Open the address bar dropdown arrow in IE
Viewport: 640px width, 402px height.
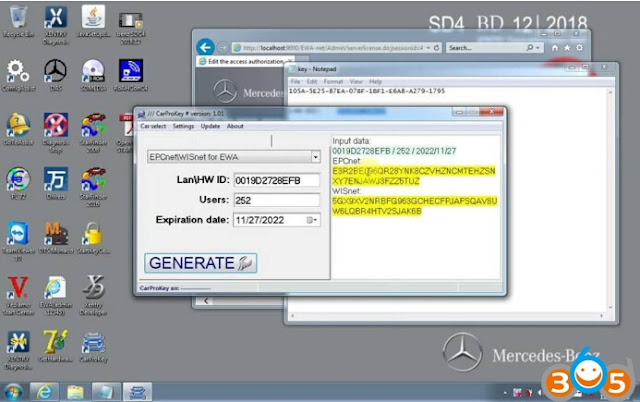pyautogui.click(x=428, y=48)
